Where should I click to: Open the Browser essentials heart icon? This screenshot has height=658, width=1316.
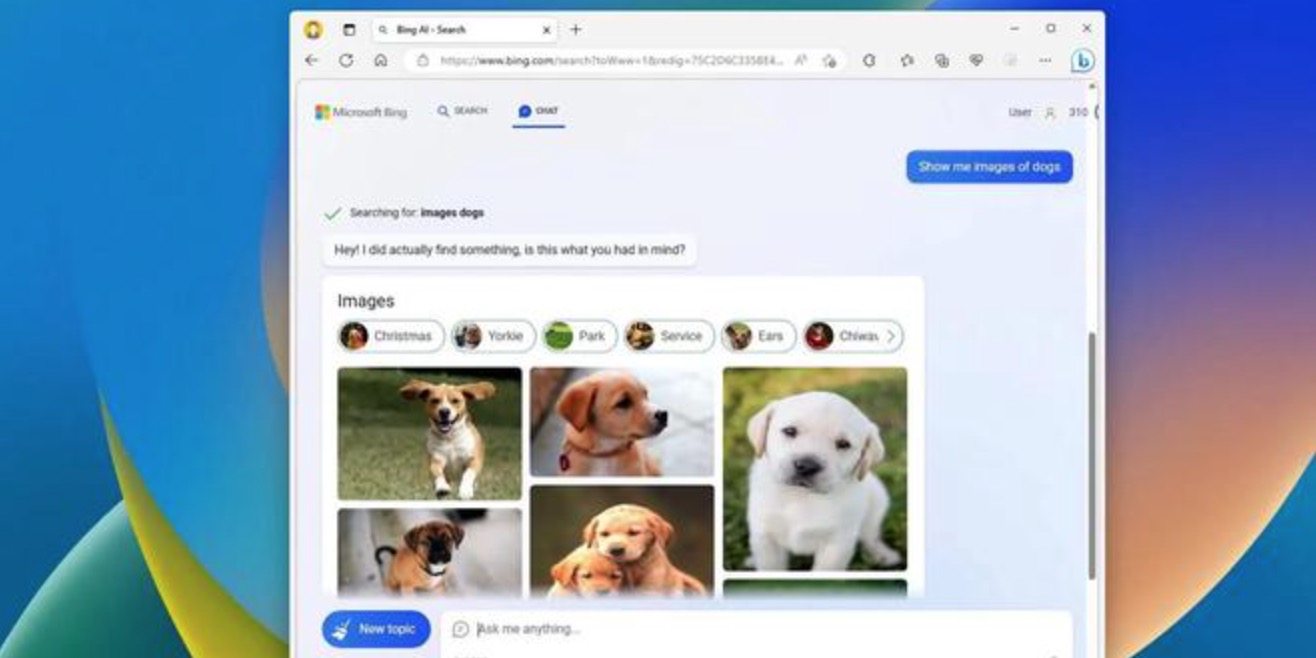pyautogui.click(x=976, y=61)
